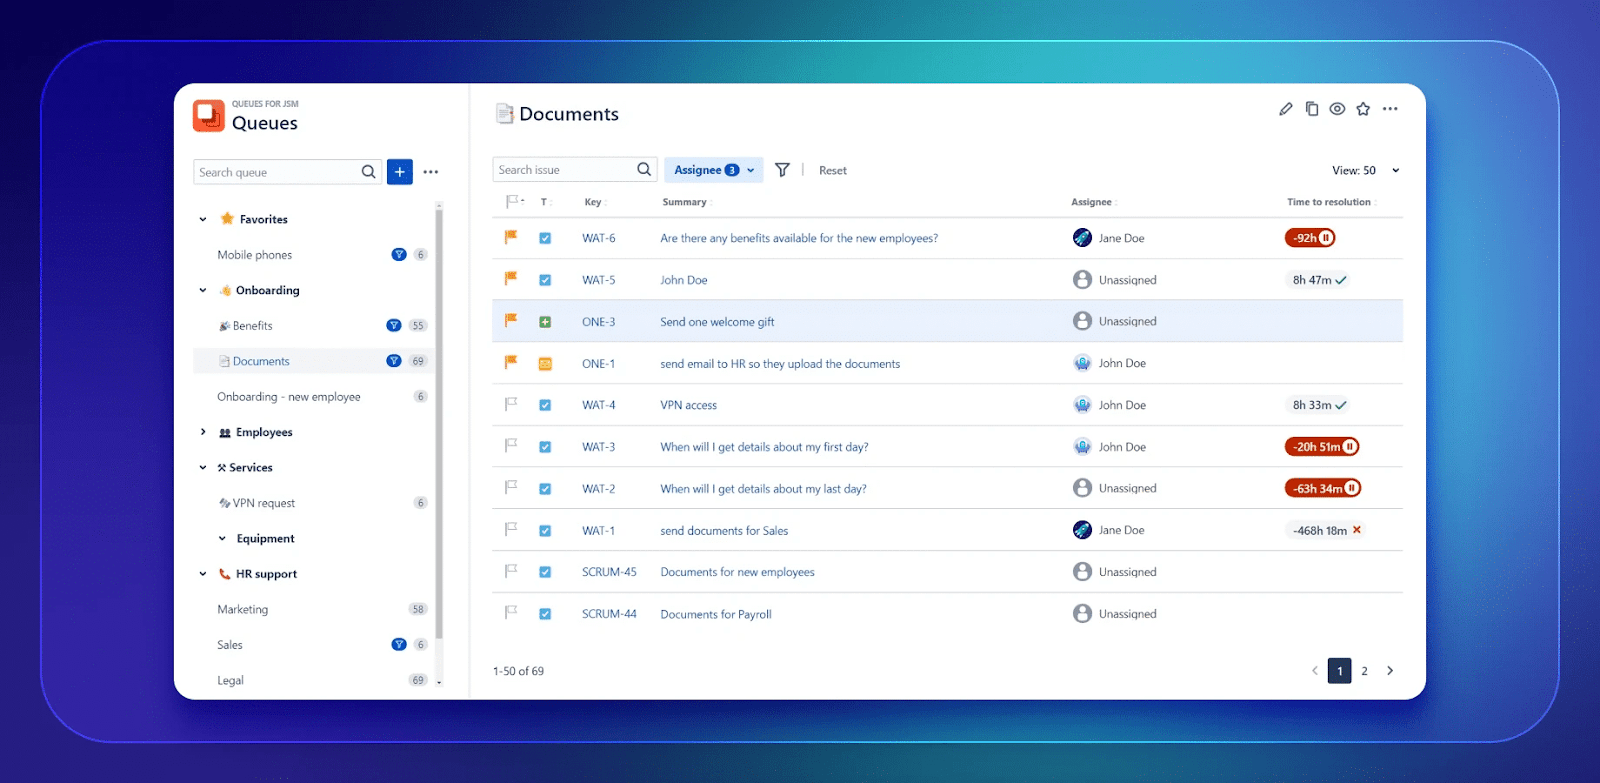Click task type icon for WAT-6
The image size is (1600, 783).
545,238
